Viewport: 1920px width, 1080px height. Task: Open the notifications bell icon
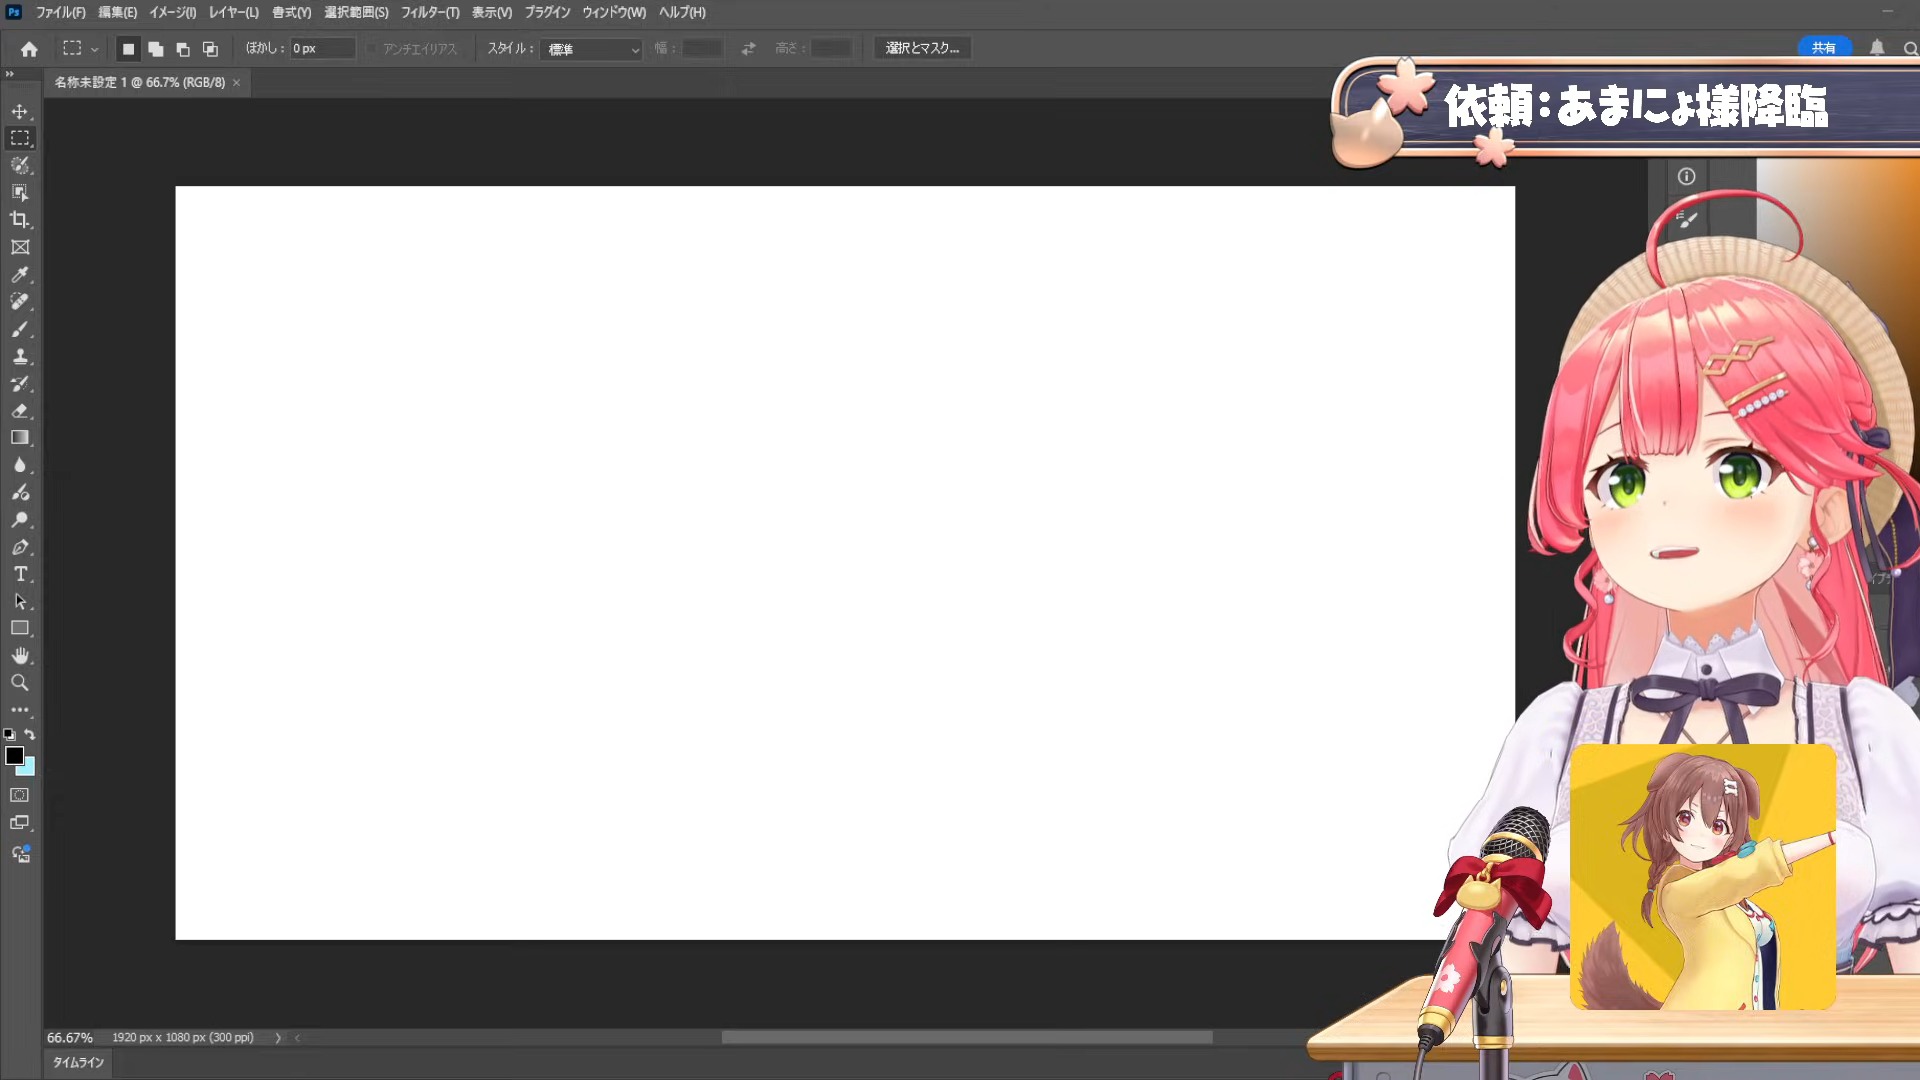tap(1877, 48)
